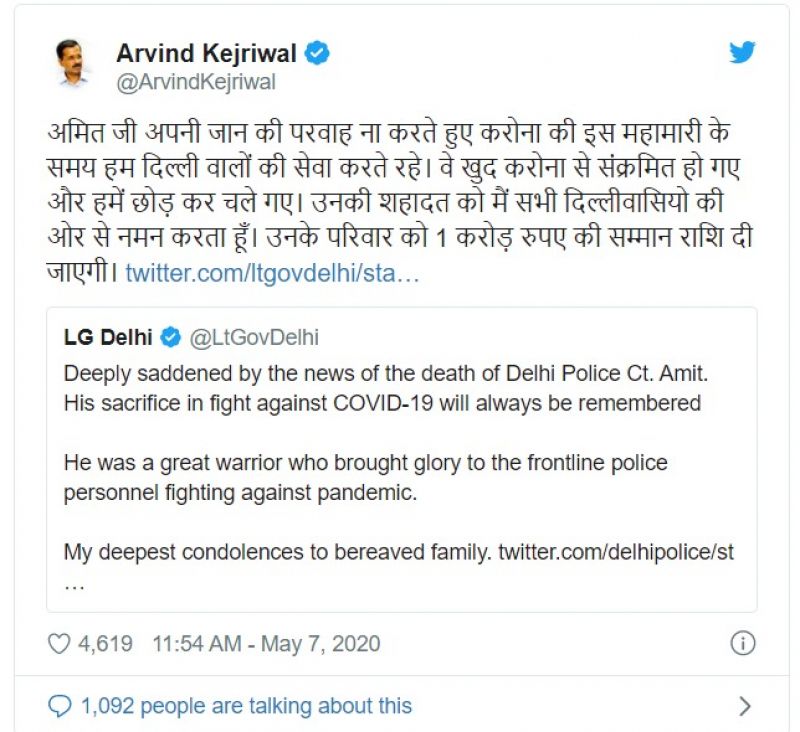The height and width of the screenshot is (732, 800).
Task: Click the "He was a great warrior" paragraph
Action: (x=365, y=478)
